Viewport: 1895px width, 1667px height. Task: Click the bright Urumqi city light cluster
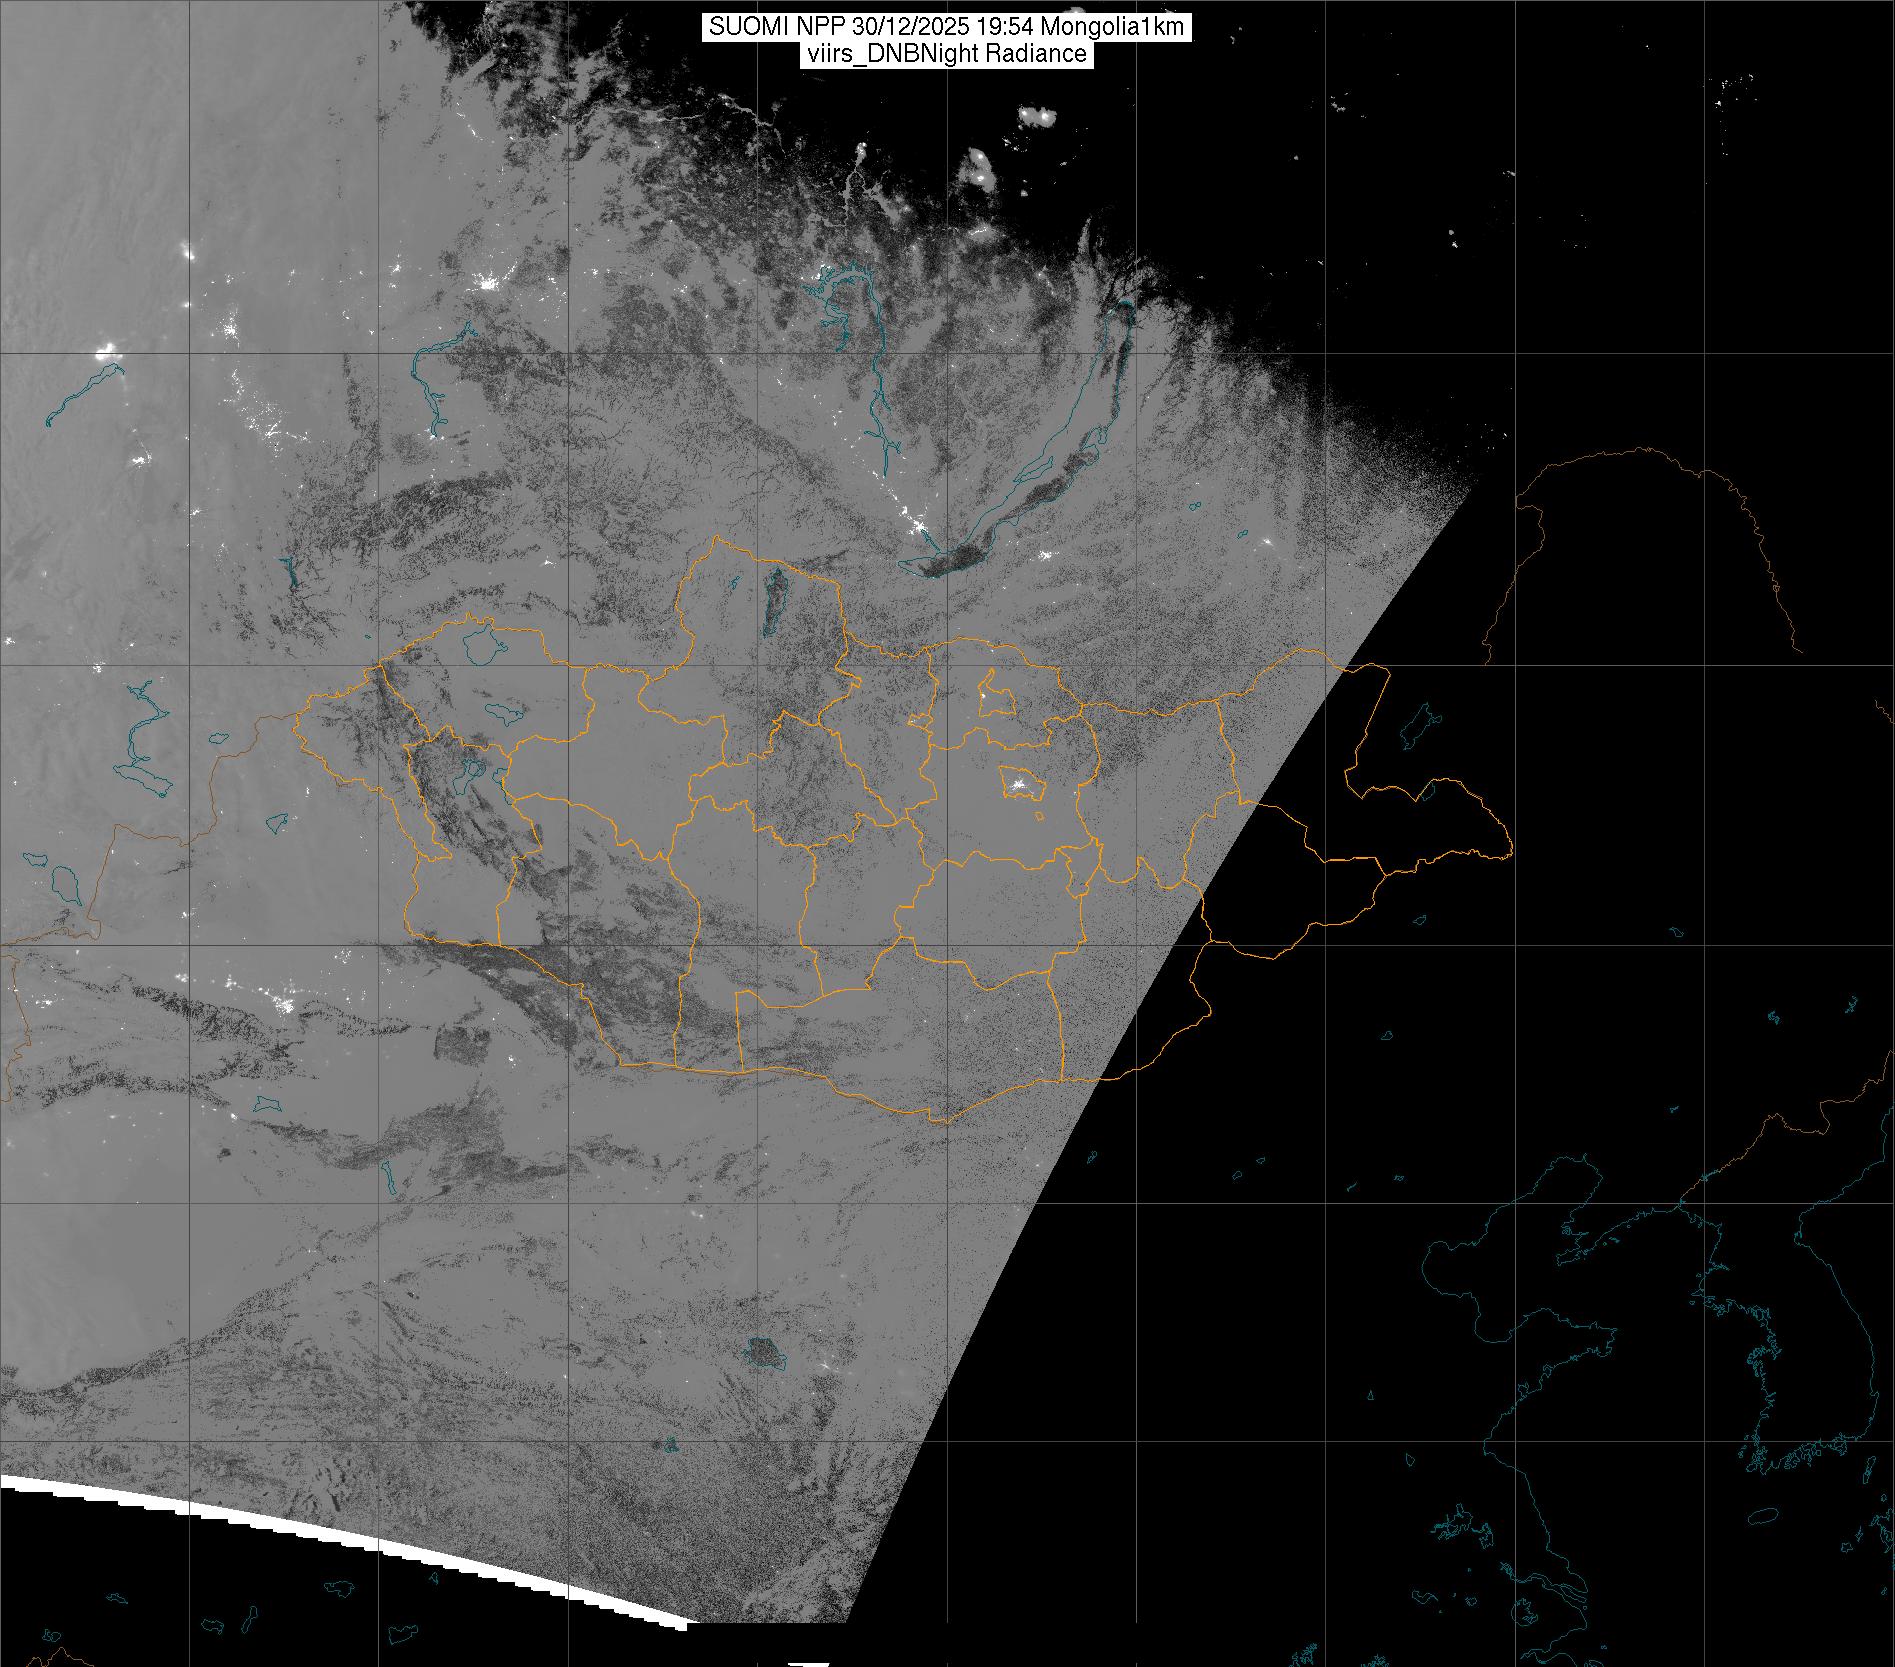(283, 1002)
